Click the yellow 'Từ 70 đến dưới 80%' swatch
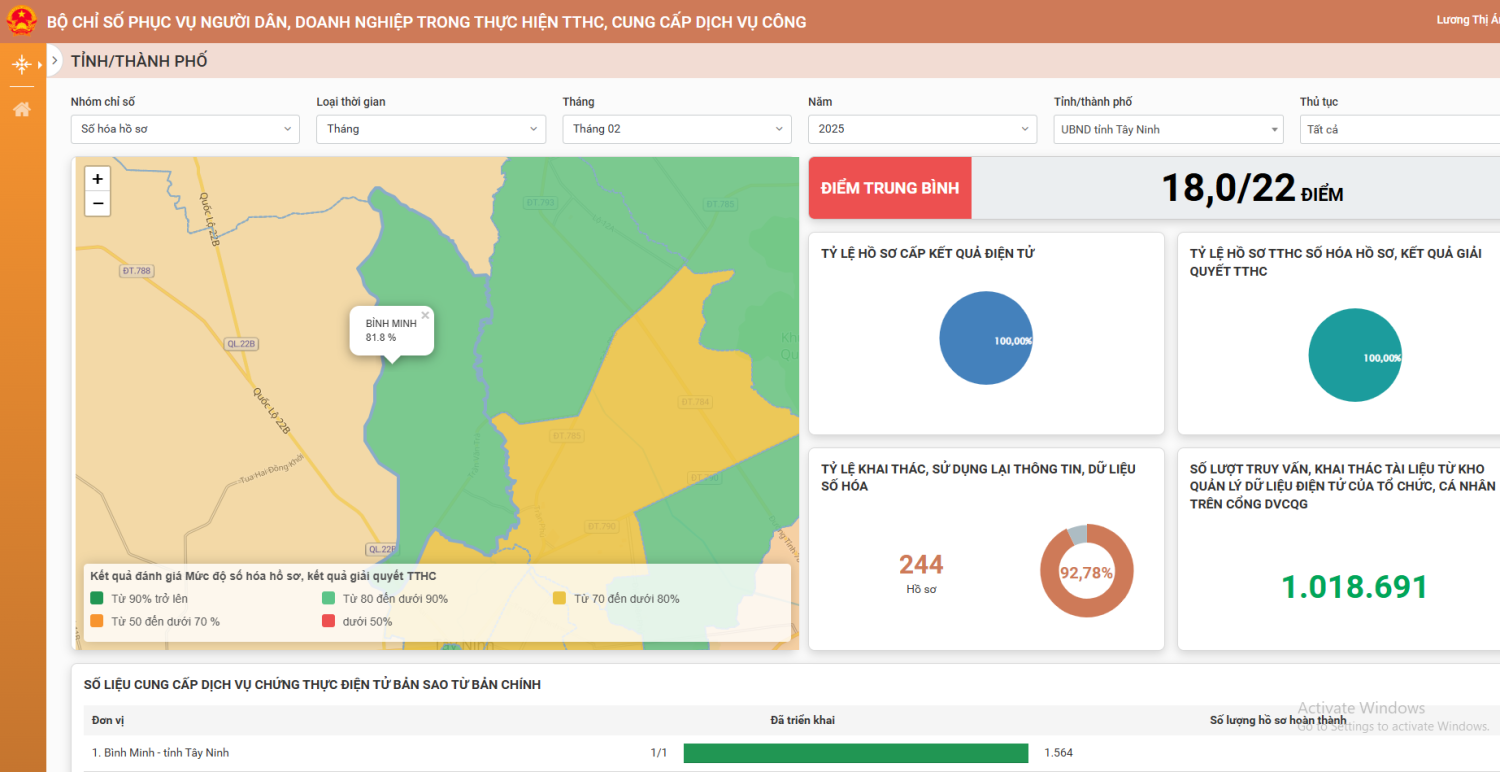Screen dimensions: 1500x772 (x=559, y=598)
